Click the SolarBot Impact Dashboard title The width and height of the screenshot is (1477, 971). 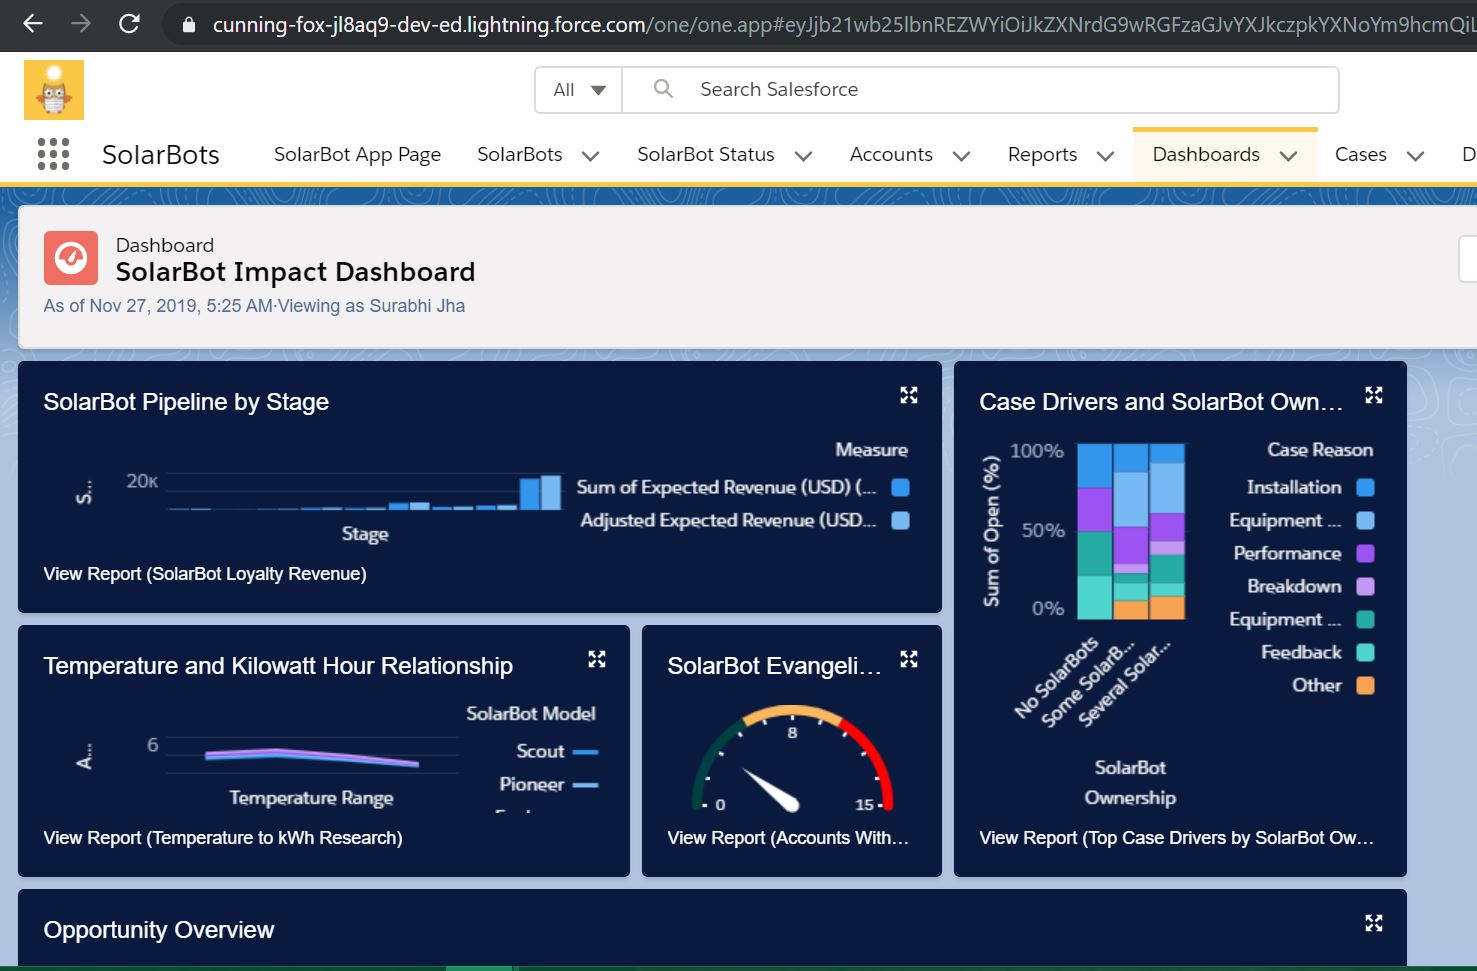point(295,272)
